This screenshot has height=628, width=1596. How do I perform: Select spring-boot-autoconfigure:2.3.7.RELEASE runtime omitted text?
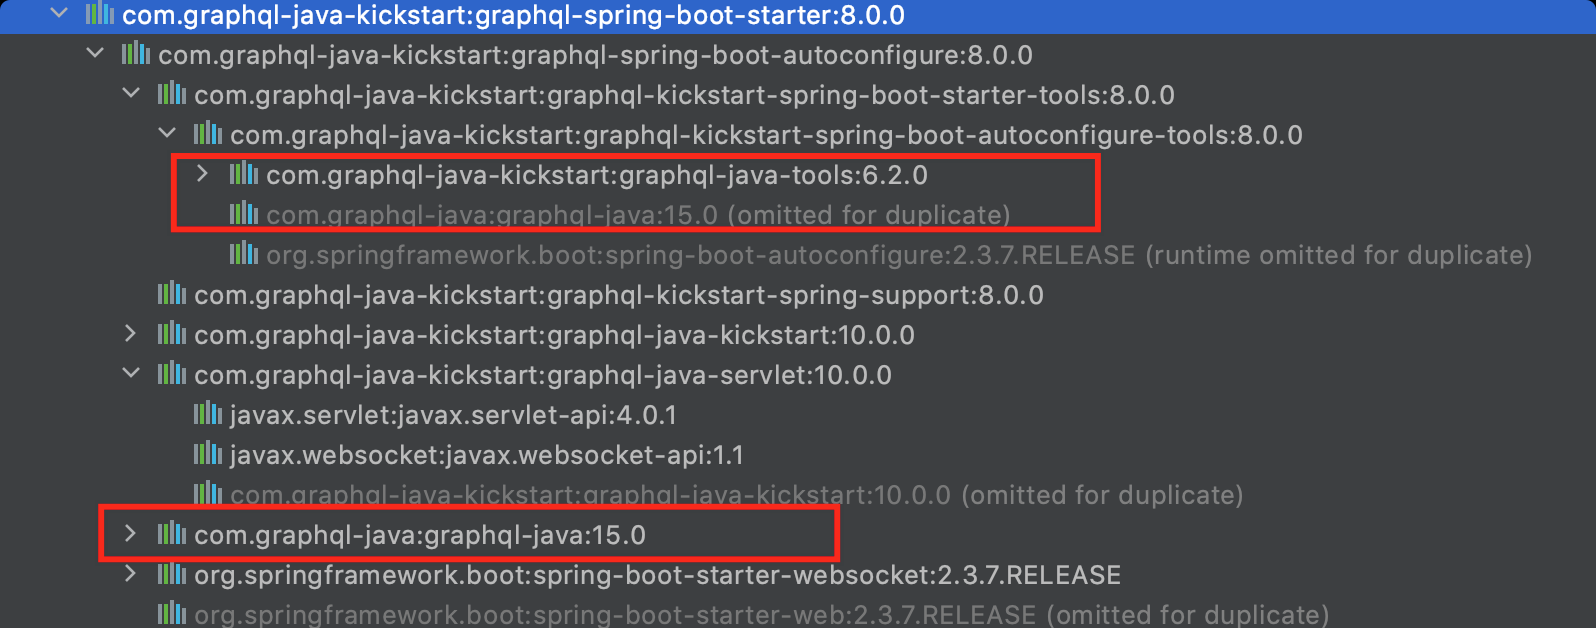899,255
